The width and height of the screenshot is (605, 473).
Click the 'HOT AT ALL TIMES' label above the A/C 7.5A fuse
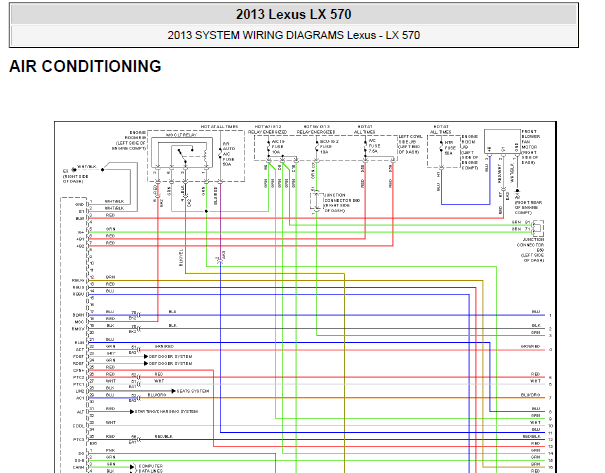click(x=365, y=129)
